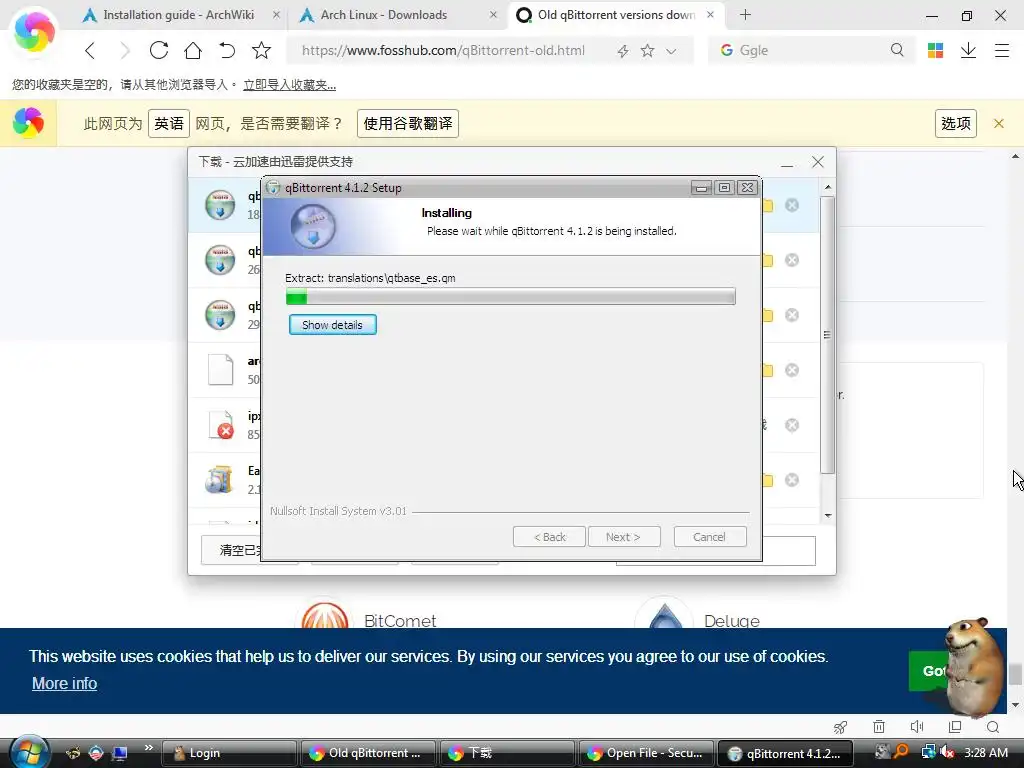Expand the address bar dropdown chevron
This screenshot has width=1024, height=768.
click(x=671, y=51)
